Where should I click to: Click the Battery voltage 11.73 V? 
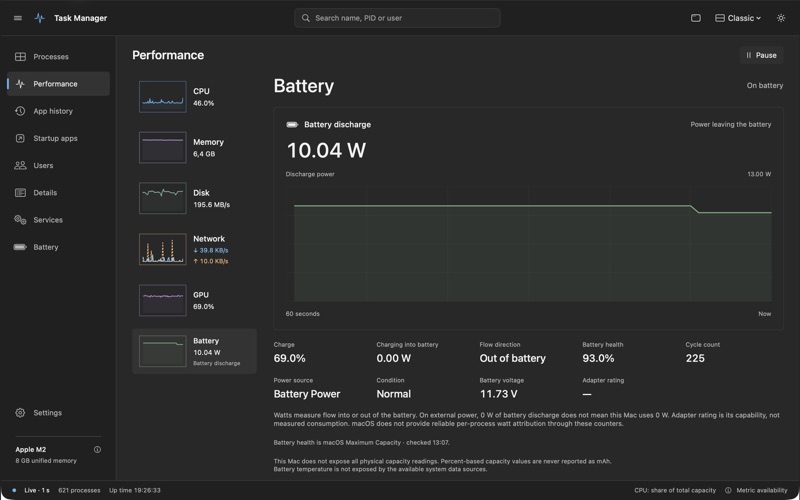coord(498,394)
